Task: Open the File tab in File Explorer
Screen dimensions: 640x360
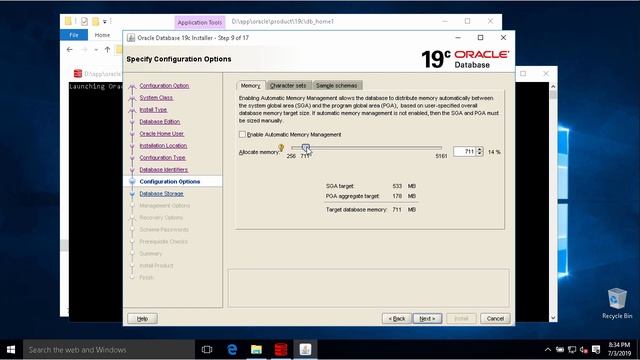Action: [x=74, y=35]
